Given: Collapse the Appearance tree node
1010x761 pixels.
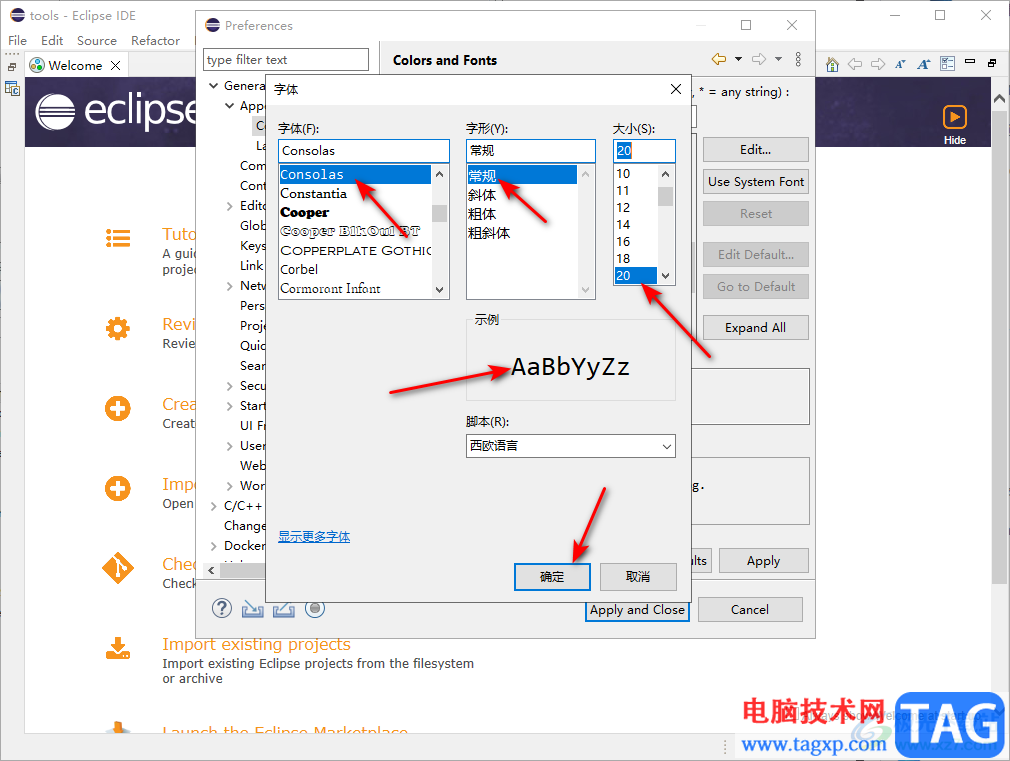Looking at the screenshot, I should tap(229, 106).
